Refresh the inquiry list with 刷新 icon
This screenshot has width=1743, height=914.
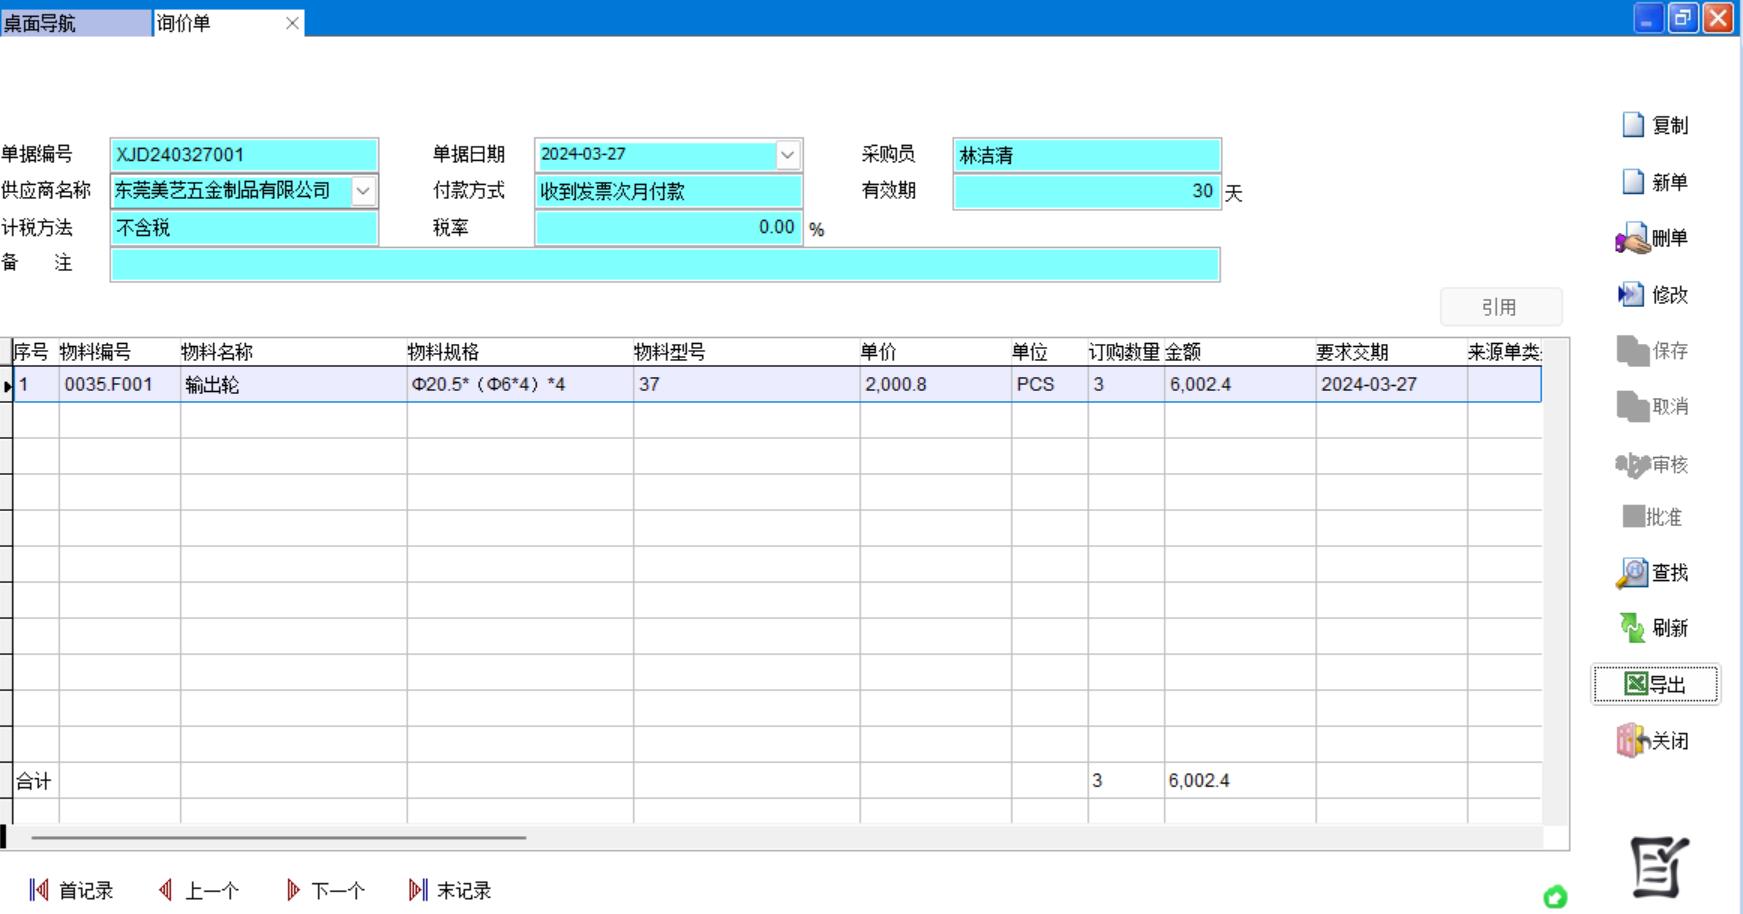[1656, 628]
